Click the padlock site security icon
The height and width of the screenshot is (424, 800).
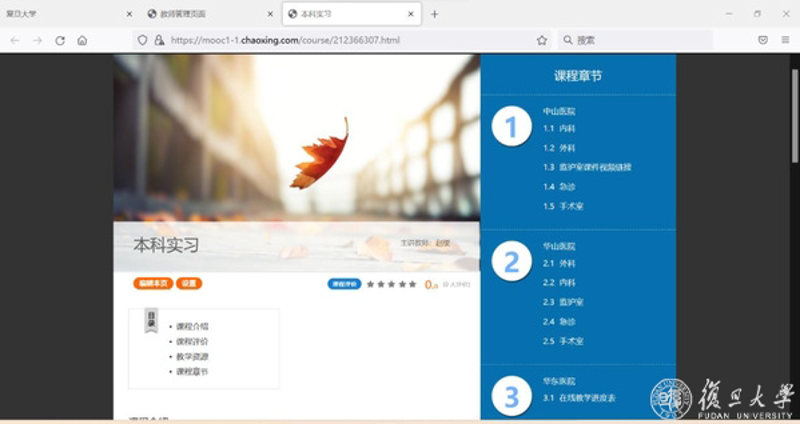pos(159,40)
